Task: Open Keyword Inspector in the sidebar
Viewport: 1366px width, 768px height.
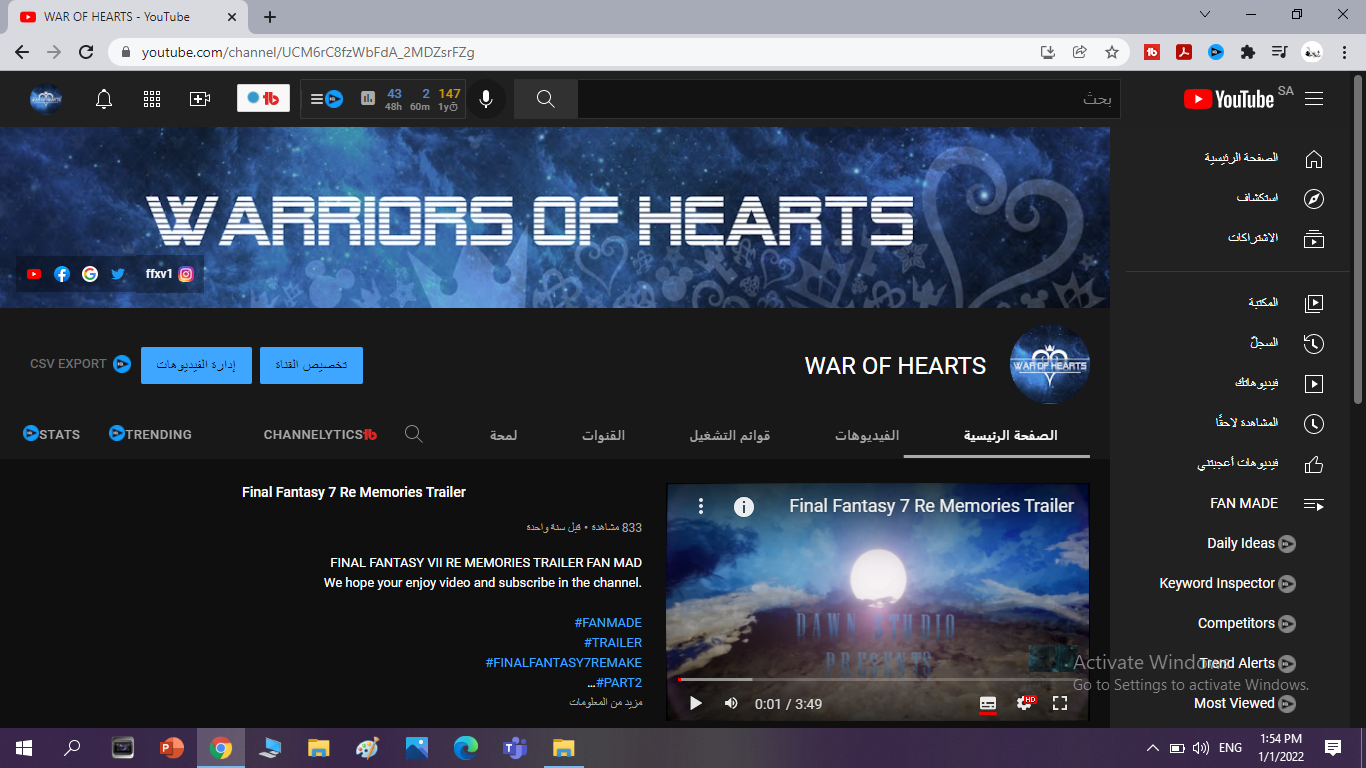Action: (1227, 583)
